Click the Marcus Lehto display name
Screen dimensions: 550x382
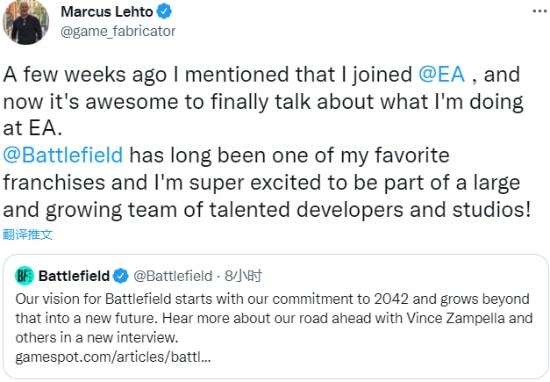107,12
